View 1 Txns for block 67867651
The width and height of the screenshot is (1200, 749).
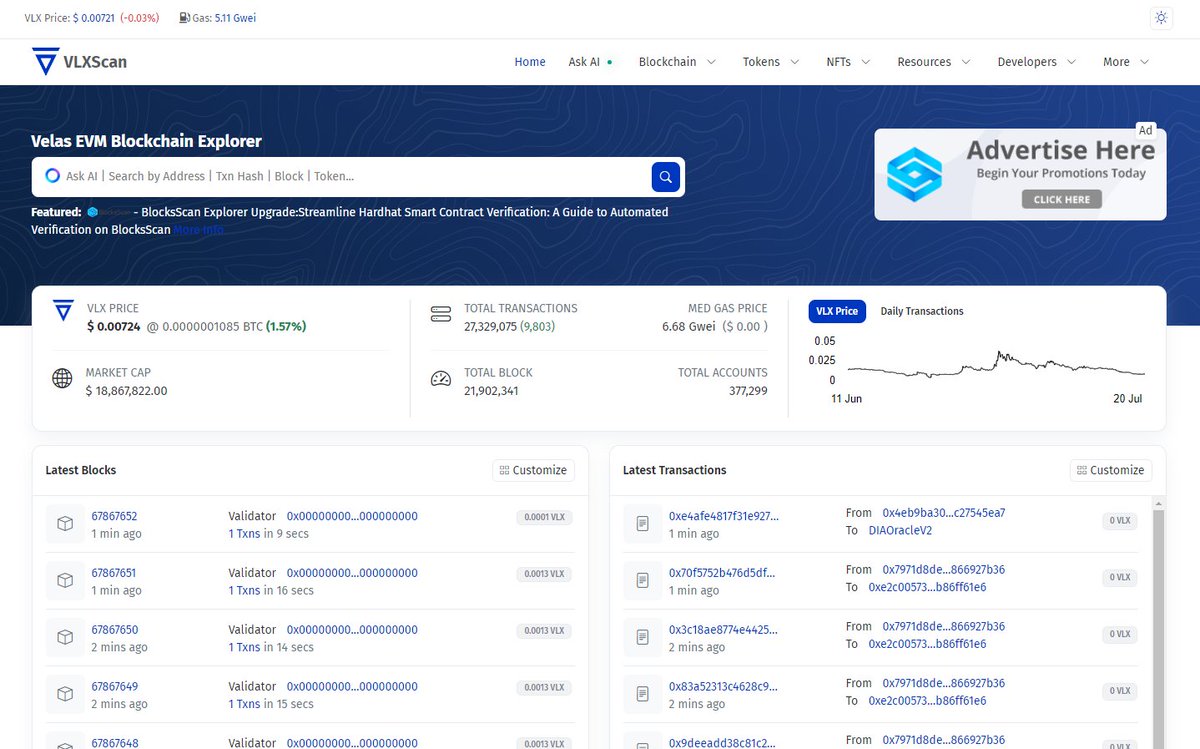pos(244,590)
